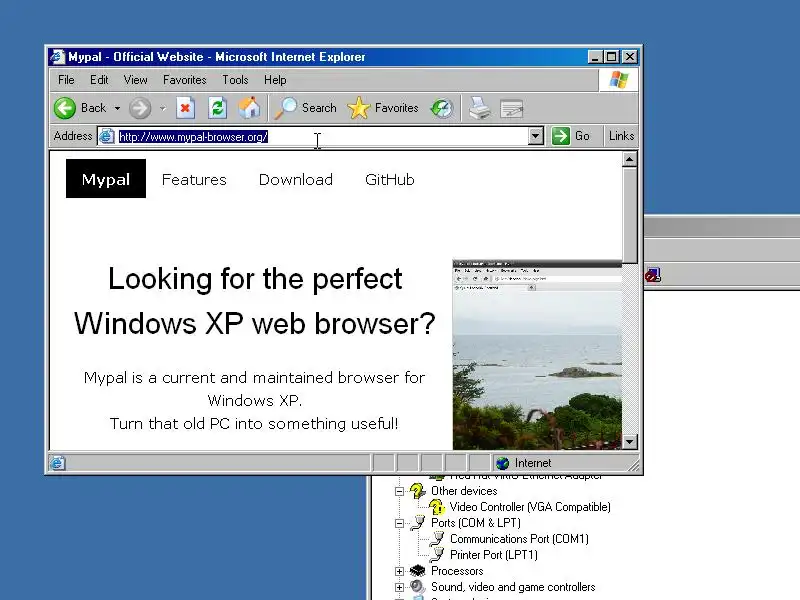Click the Mypal logo link
Image resolution: width=800 pixels, height=600 pixels.
[106, 179]
